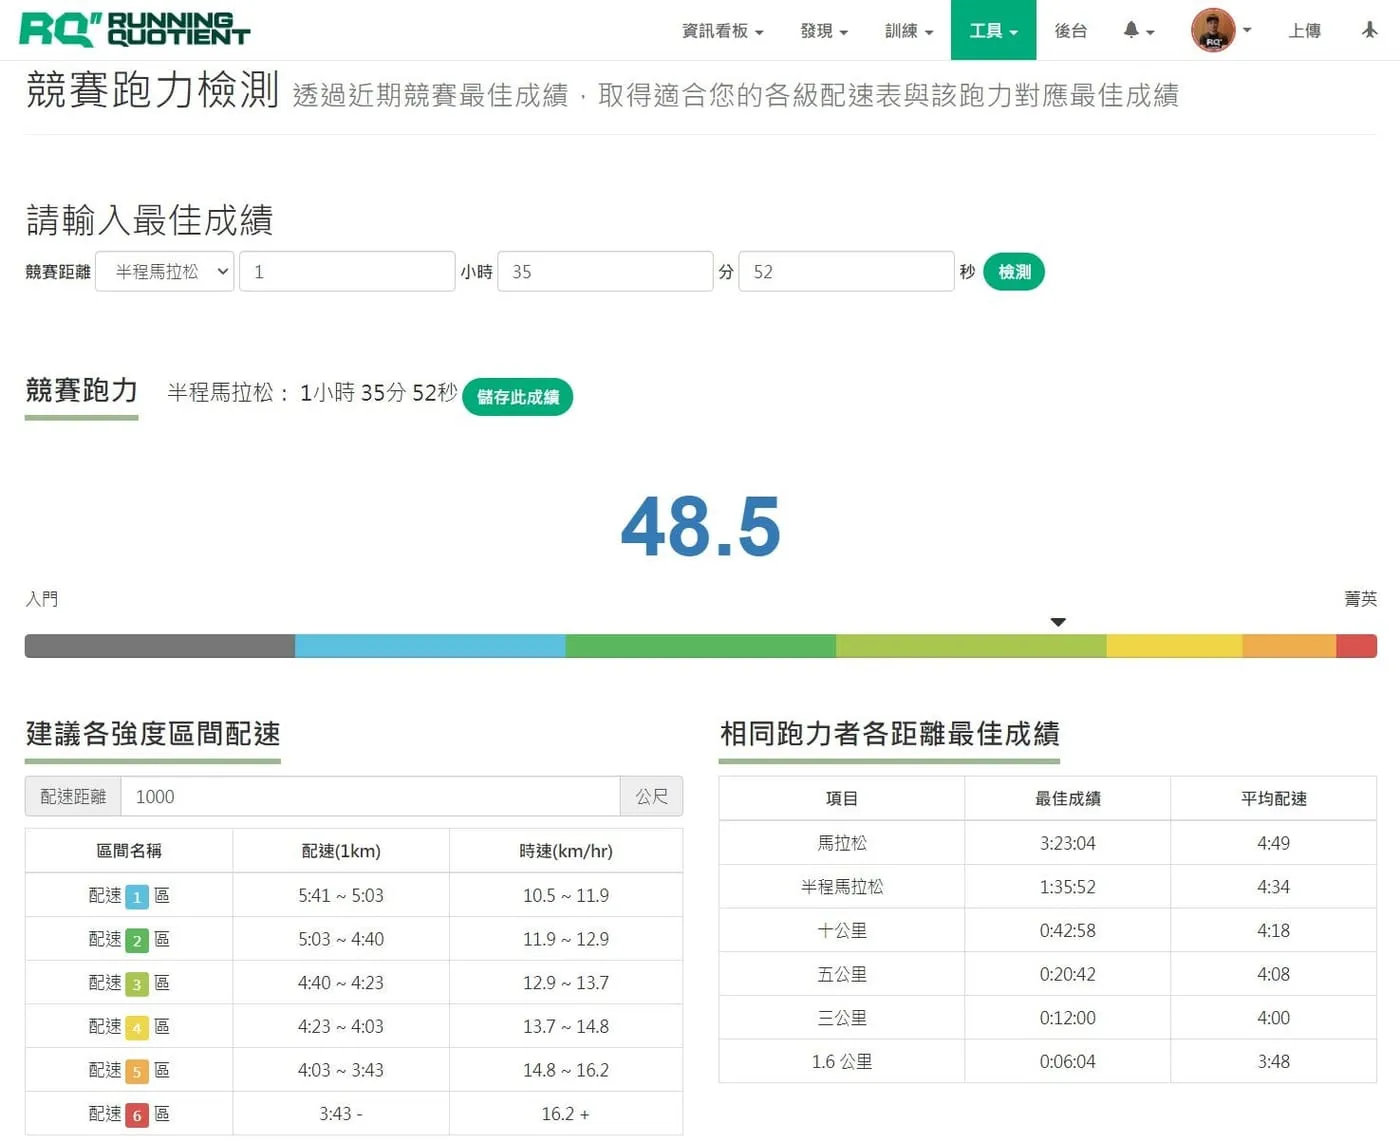Open the 資訊看板 dropdown menu
Viewport: 1400px width, 1145px height.
point(722,31)
